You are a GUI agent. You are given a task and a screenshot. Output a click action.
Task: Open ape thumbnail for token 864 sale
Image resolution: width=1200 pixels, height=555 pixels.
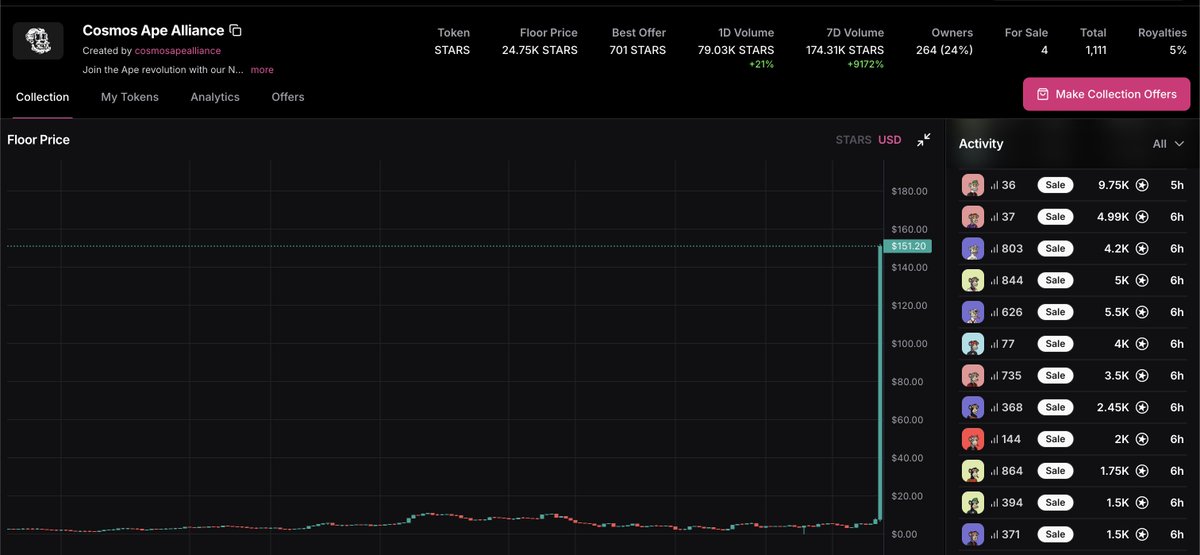coord(973,471)
